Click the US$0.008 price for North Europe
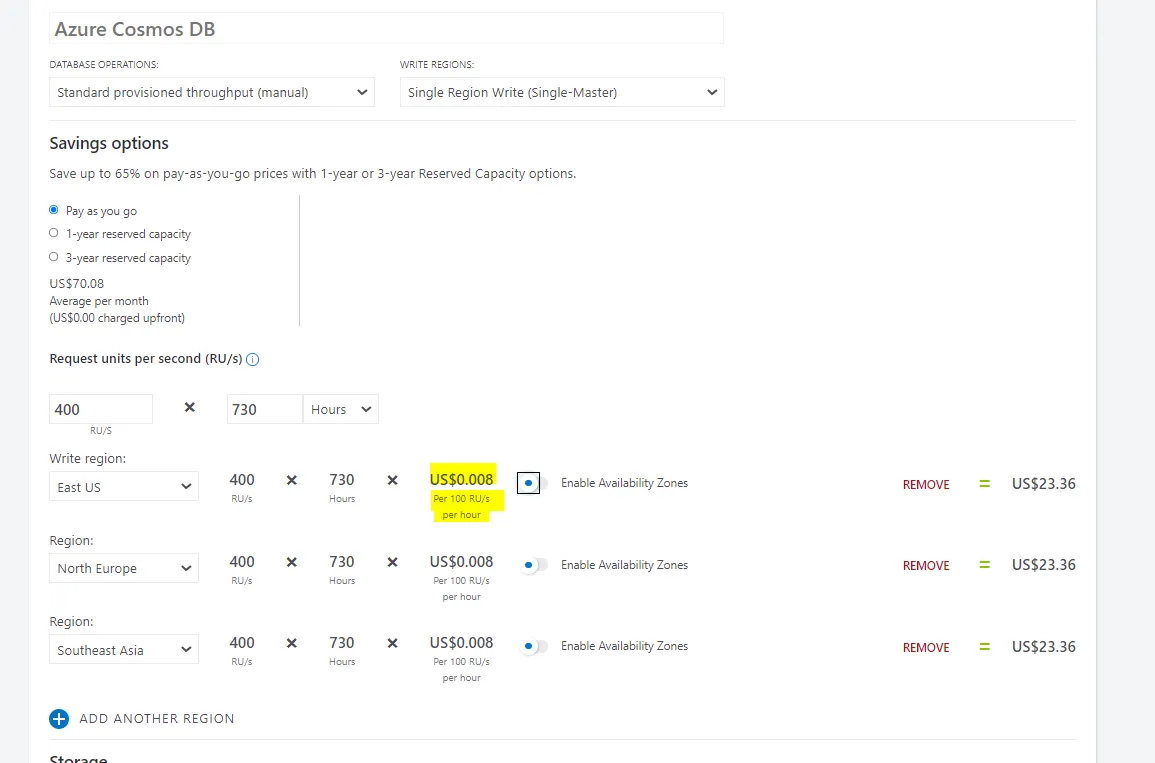1155x763 pixels. coord(461,561)
